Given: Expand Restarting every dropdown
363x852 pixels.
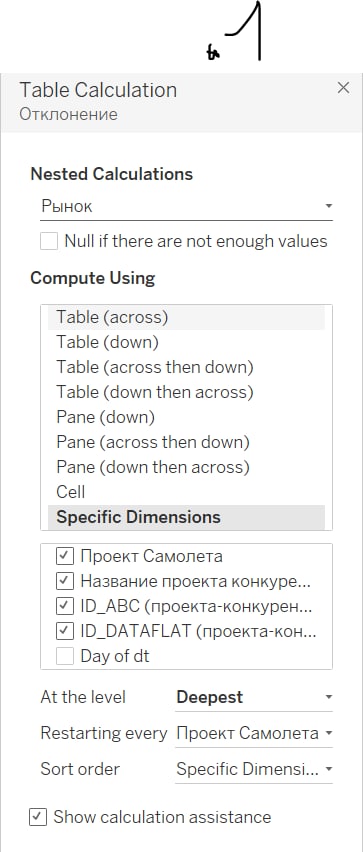Looking at the screenshot, I should click(254, 734).
